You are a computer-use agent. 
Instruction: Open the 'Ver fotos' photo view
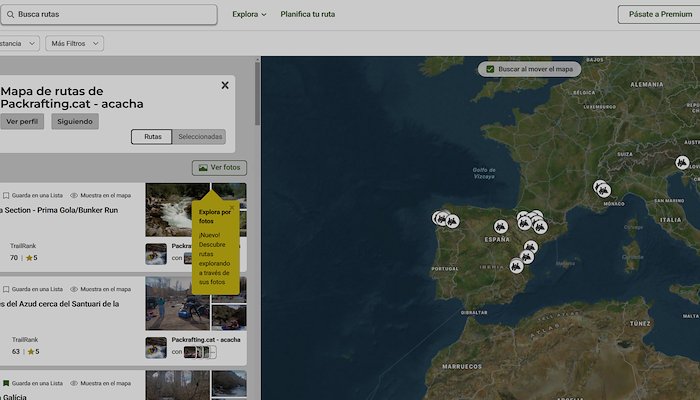(219, 168)
